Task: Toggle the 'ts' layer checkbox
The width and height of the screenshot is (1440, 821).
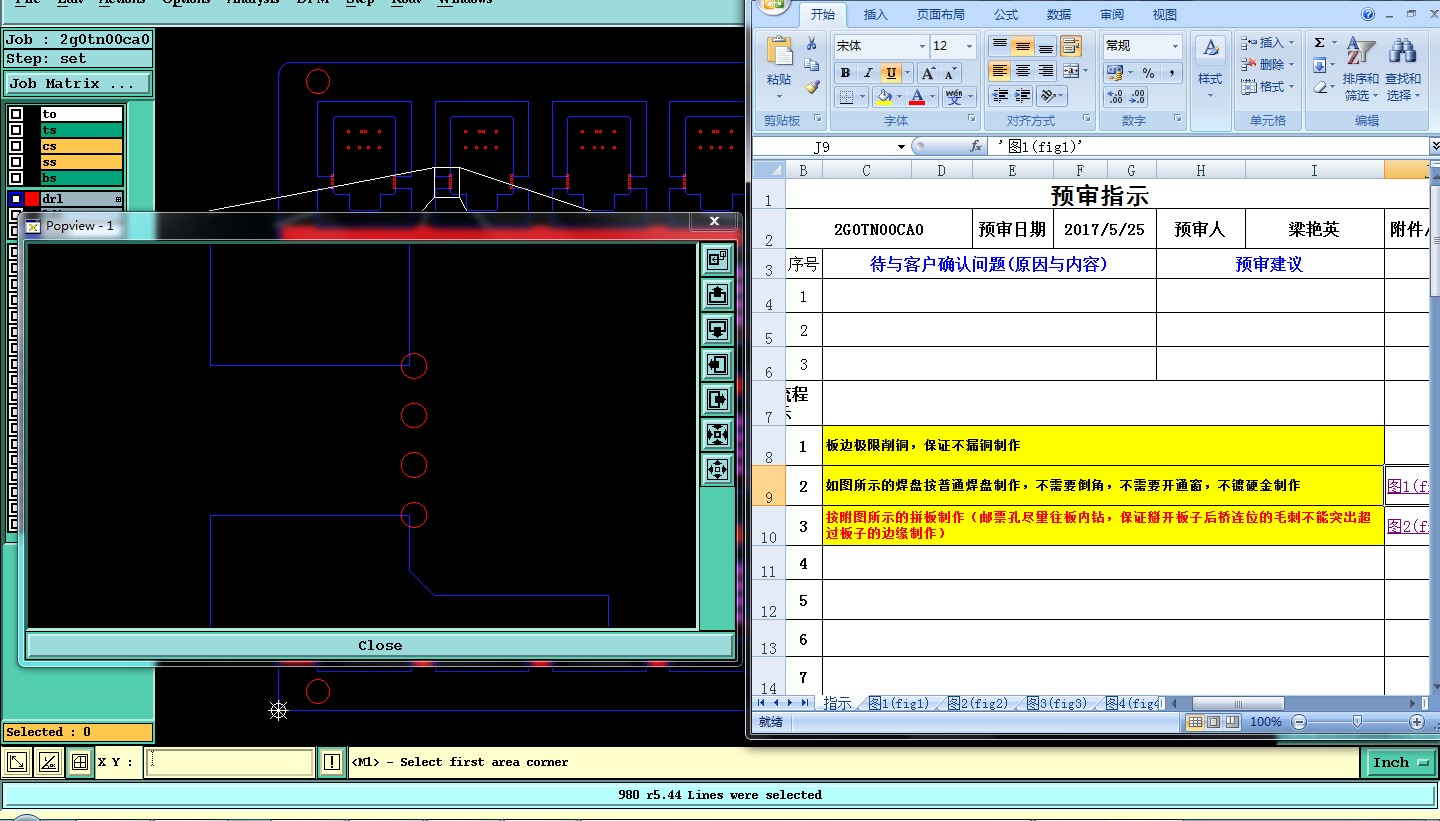Action: tap(16, 130)
